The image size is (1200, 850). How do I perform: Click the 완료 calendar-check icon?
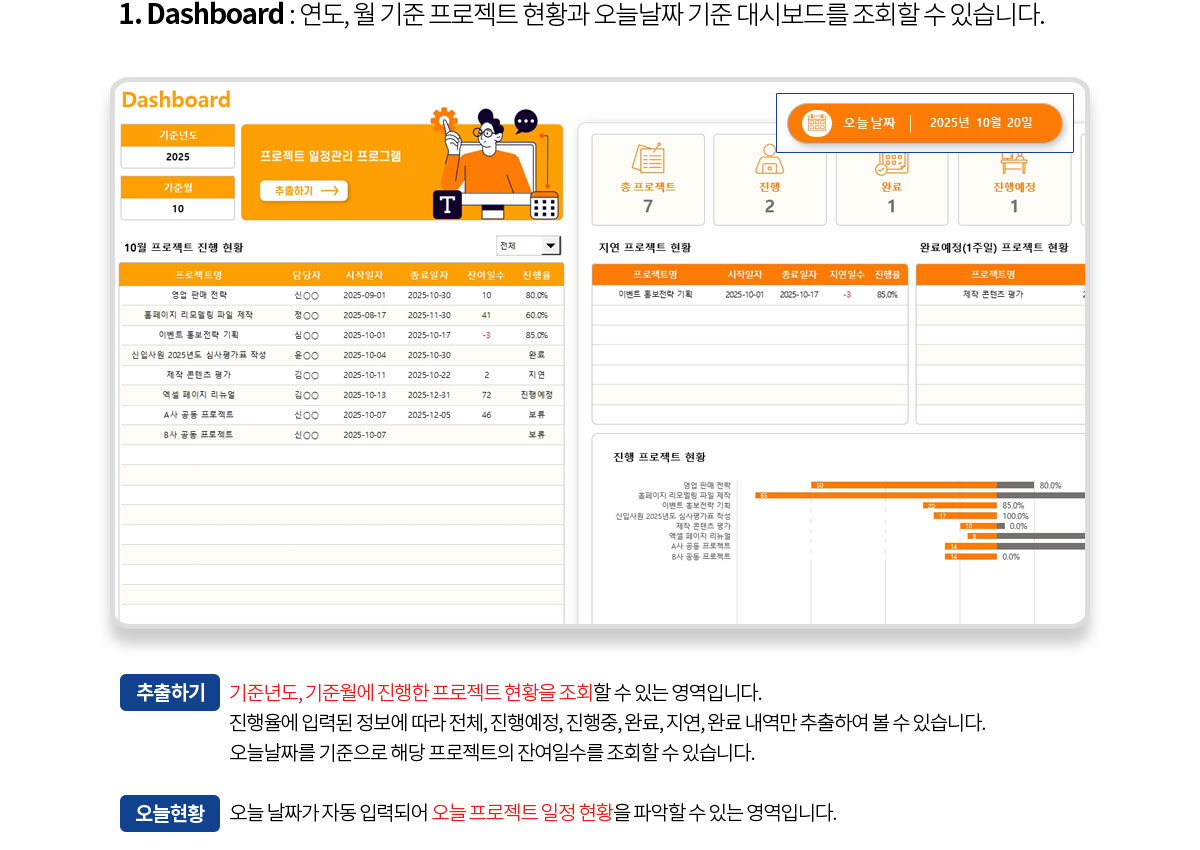coord(891,163)
